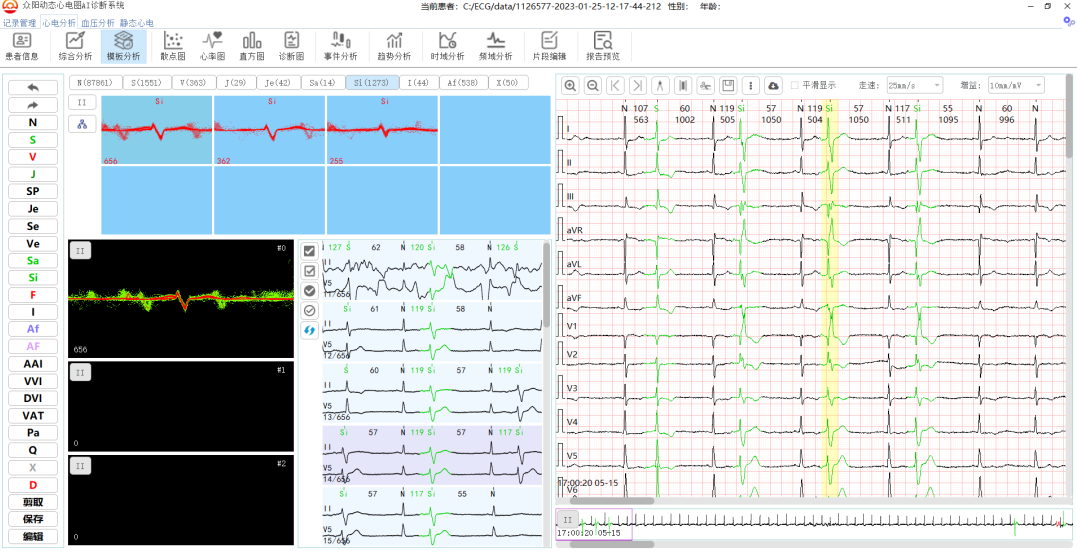Toggle the round outlined check-mark icon
The width and height of the screenshot is (1077, 552).
click(x=309, y=310)
